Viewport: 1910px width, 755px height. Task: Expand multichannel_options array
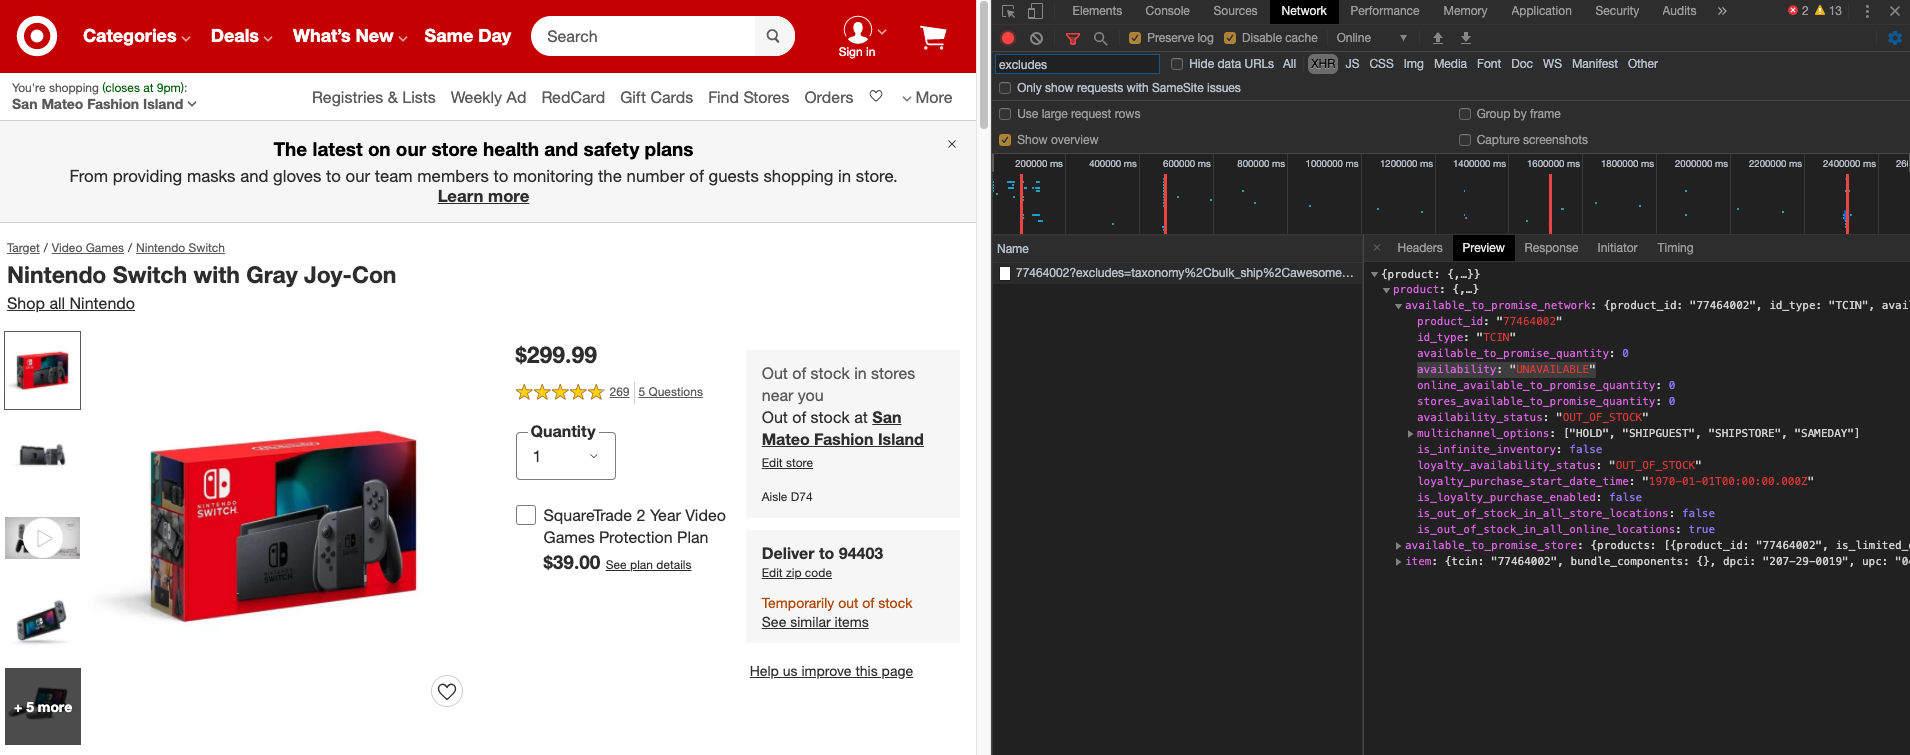click(x=1410, y=434)
